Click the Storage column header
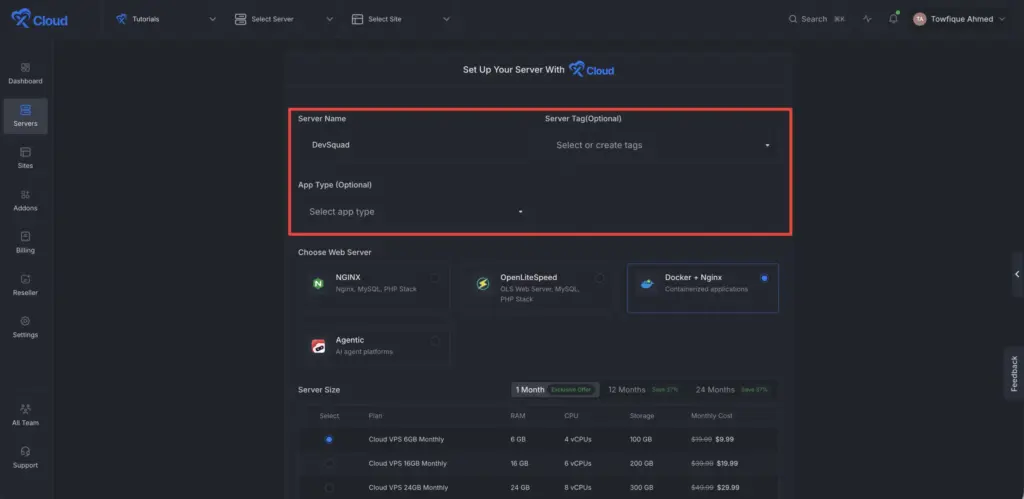 click(642, 415)
